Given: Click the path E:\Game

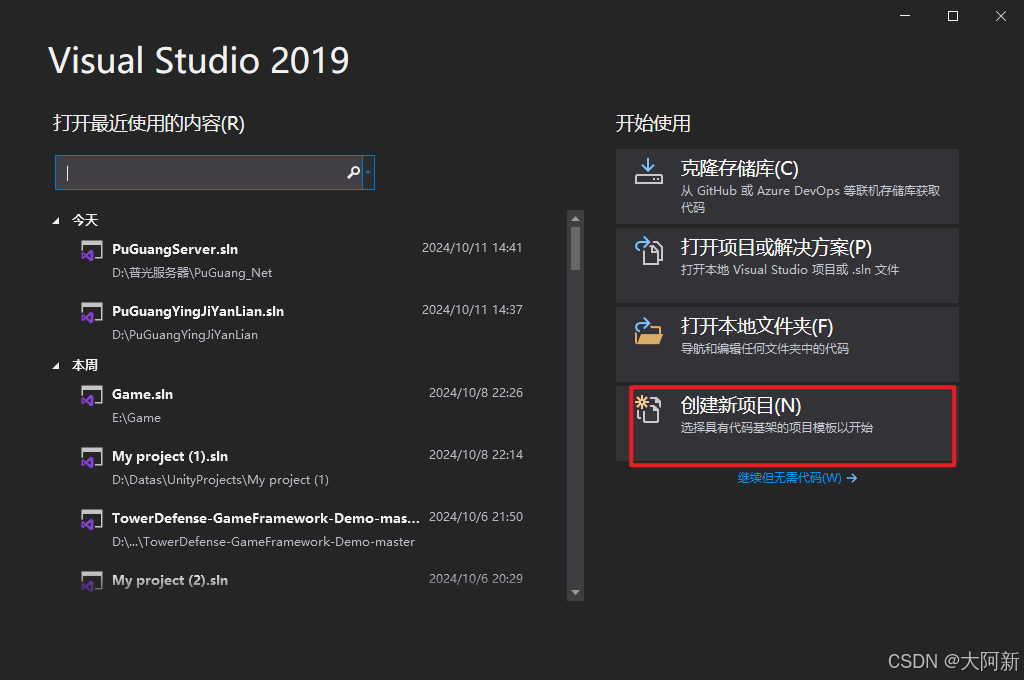Looking at the screenshot, I should point(136,418).
